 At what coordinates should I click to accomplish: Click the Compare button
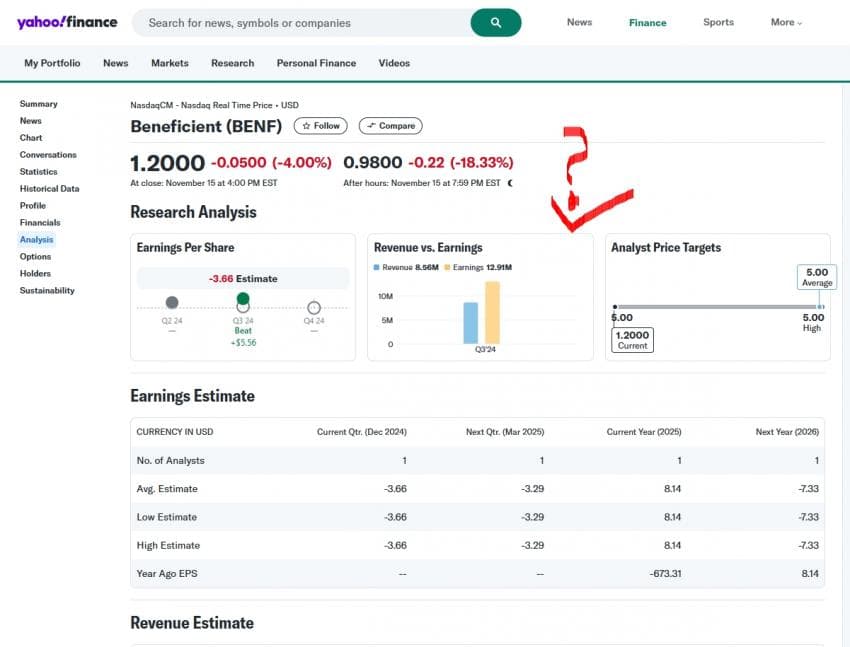click(x=390, y=126)
